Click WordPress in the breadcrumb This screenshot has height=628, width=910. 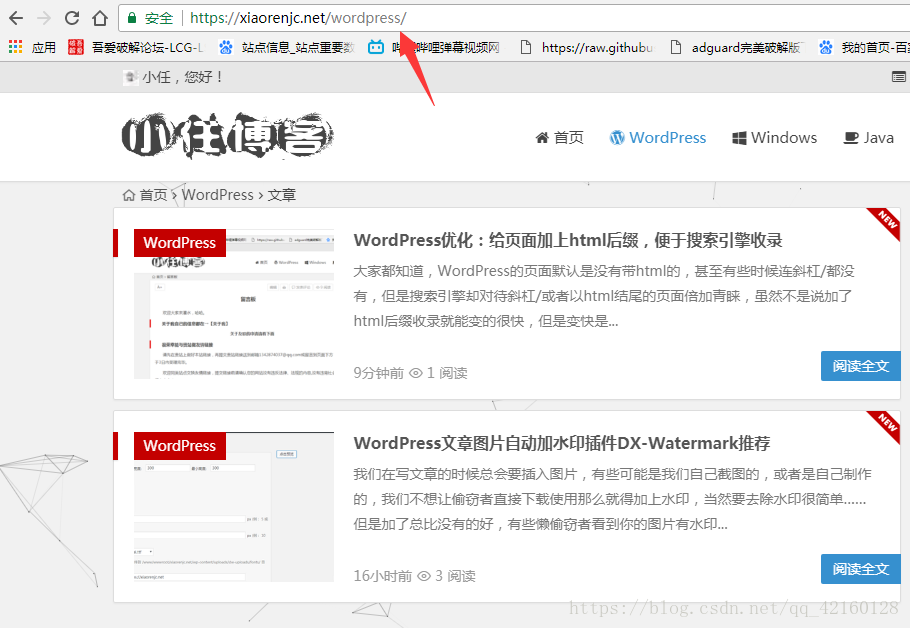[218, 195]
